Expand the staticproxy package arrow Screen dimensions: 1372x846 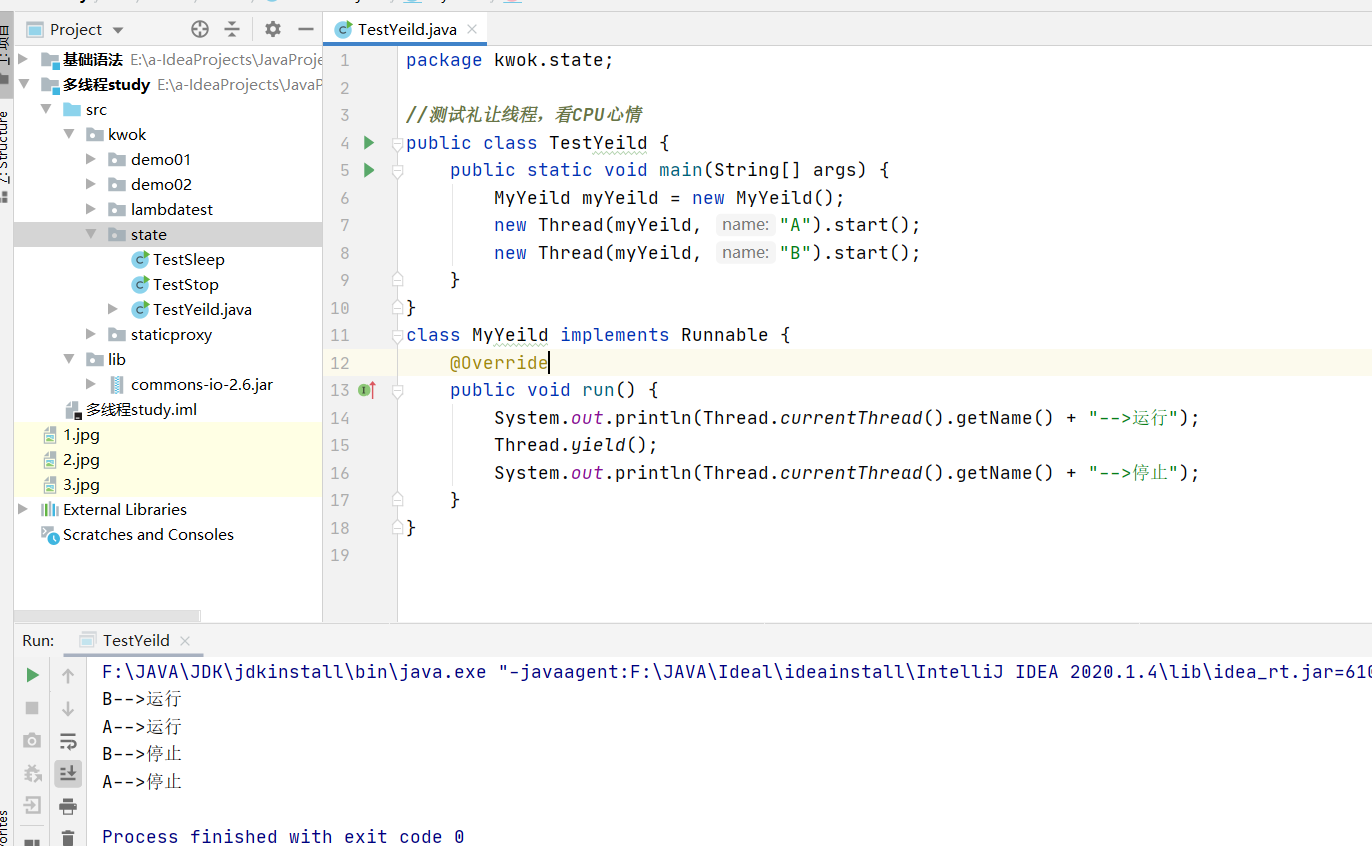tap(91, 334)
